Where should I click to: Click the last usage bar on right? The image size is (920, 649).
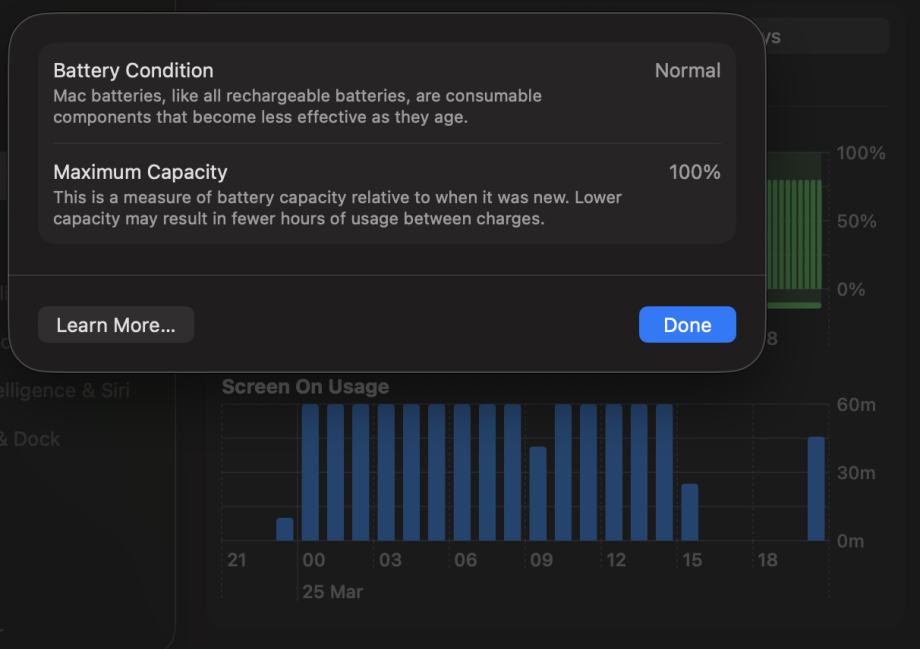(x=816, y=488)
